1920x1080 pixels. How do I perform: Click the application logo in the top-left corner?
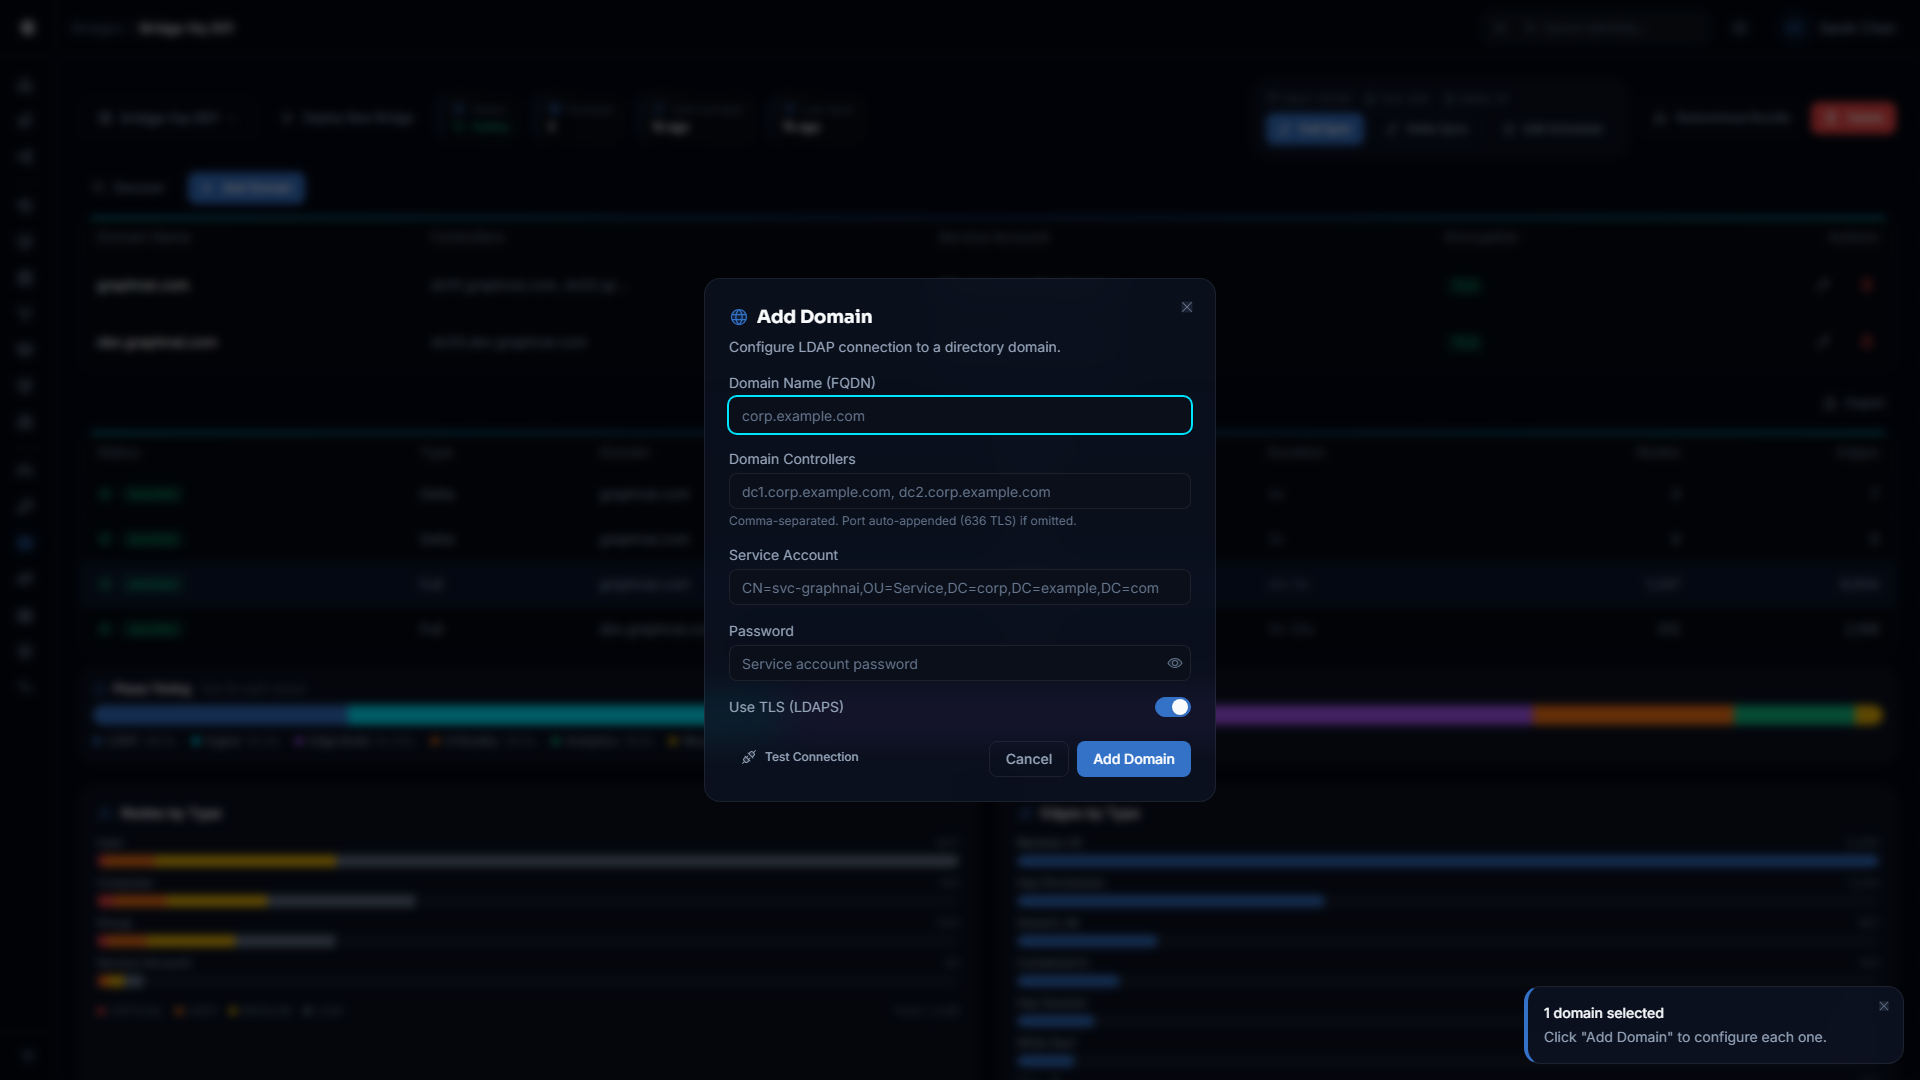[27, 27]
